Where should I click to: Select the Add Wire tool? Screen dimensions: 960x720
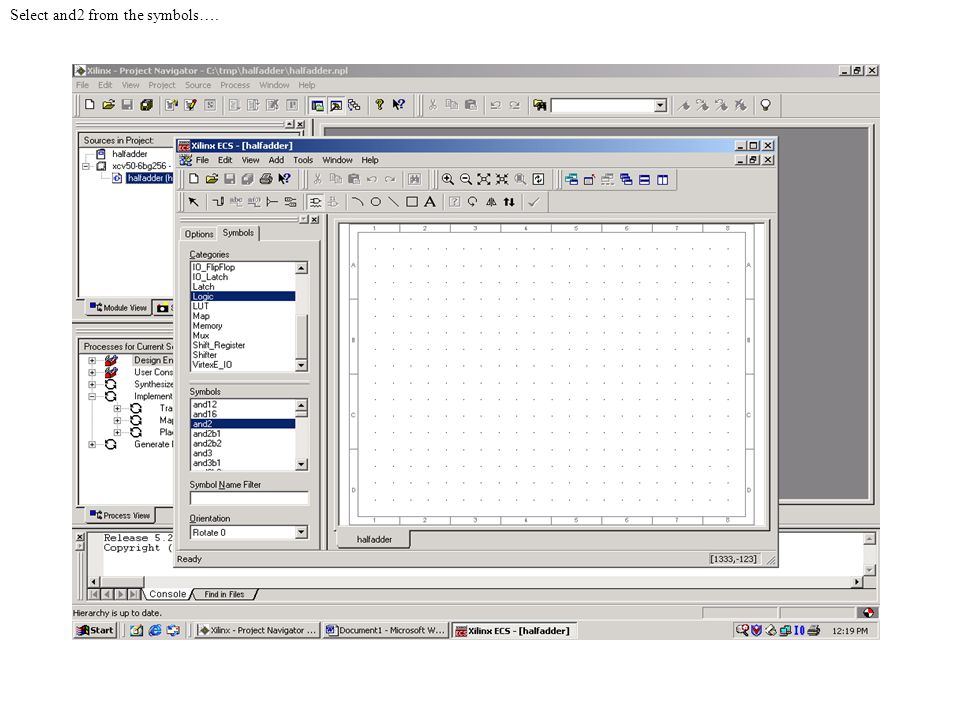[x=218, y=201]
